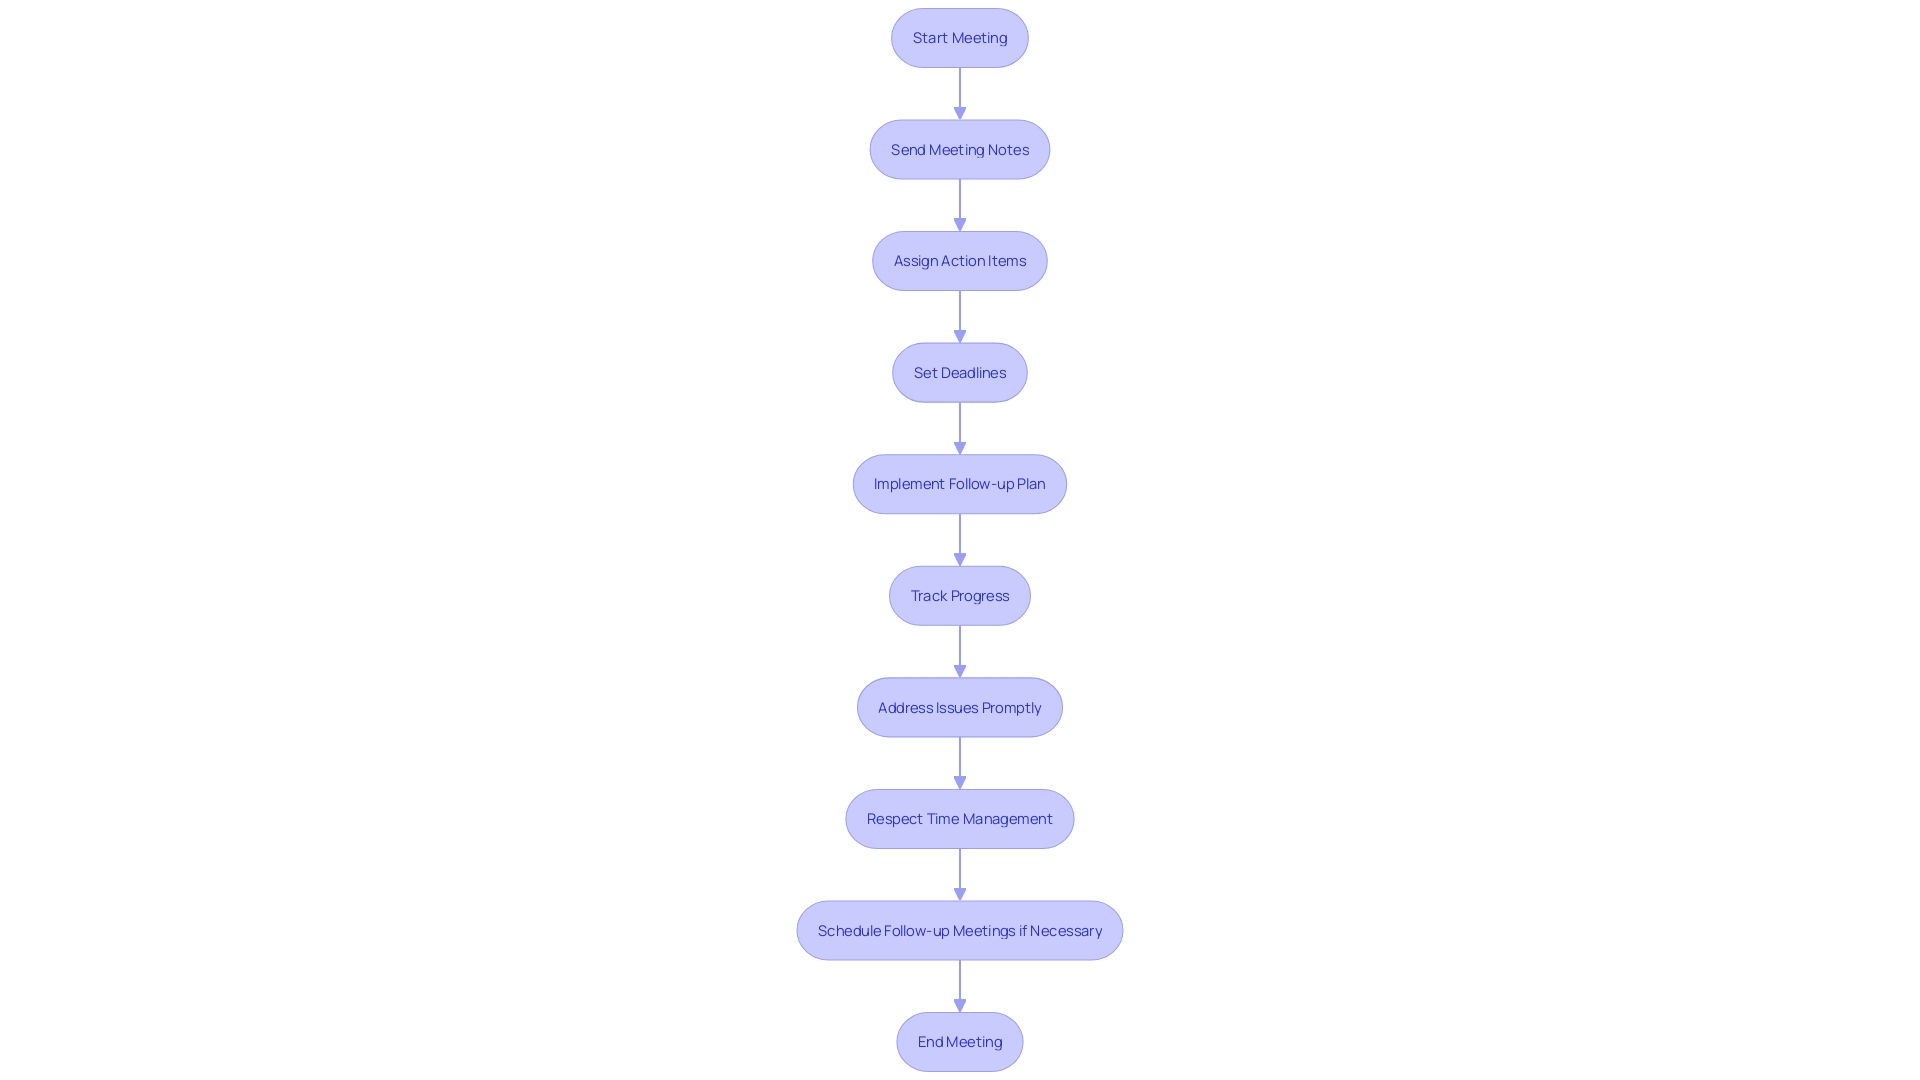
Task: Expand the Implement Follow-up Plan options
Action: pos(959,484)
